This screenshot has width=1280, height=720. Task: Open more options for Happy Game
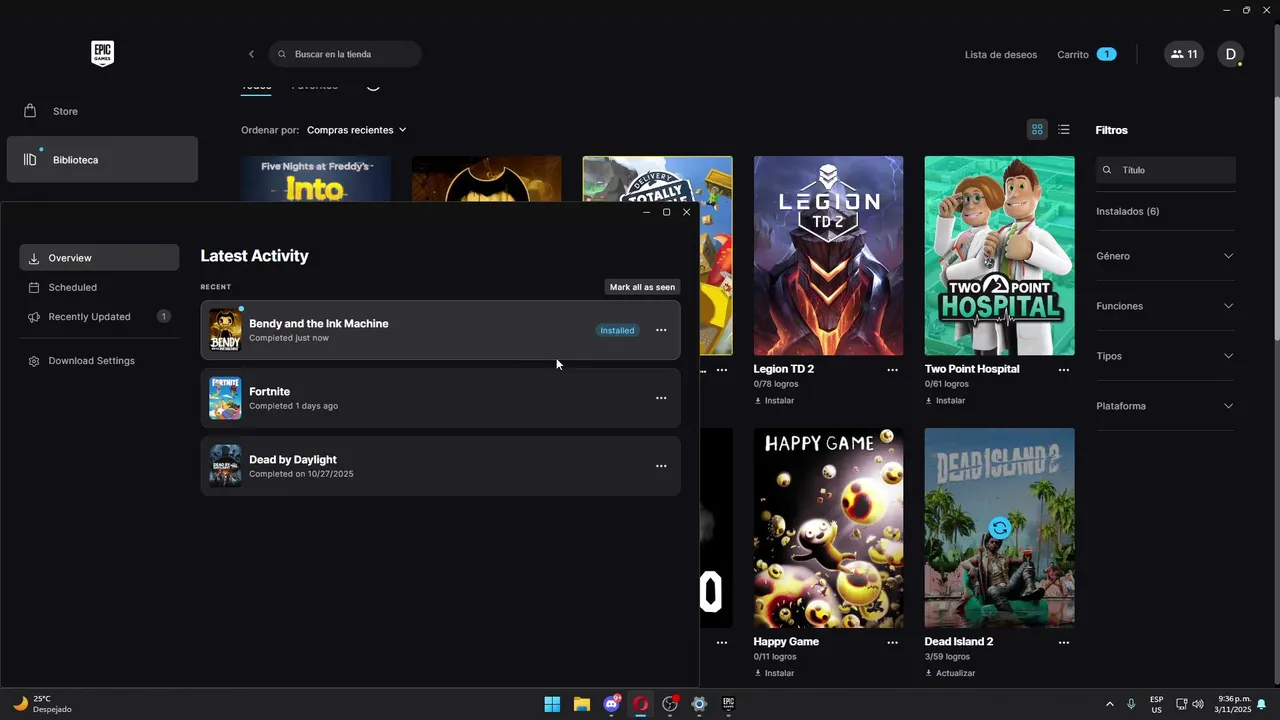click(892, 643)
